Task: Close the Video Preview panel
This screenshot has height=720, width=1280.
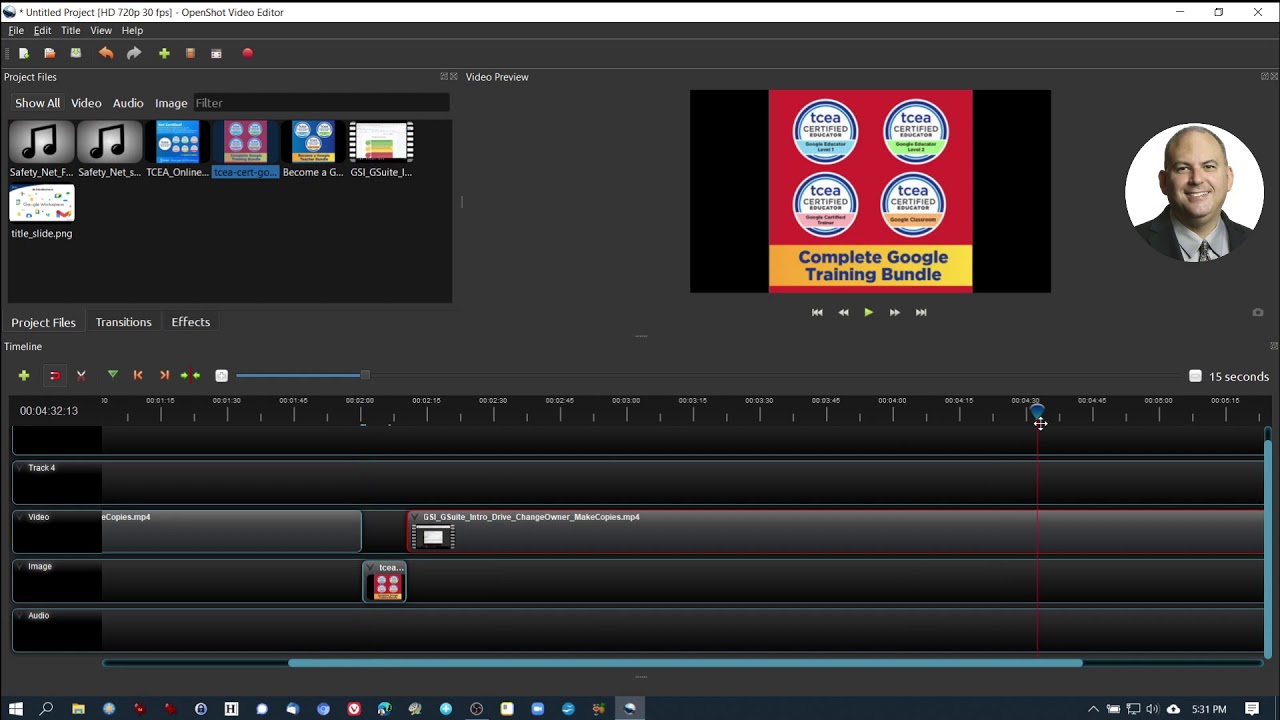Action: (1274, 77)
